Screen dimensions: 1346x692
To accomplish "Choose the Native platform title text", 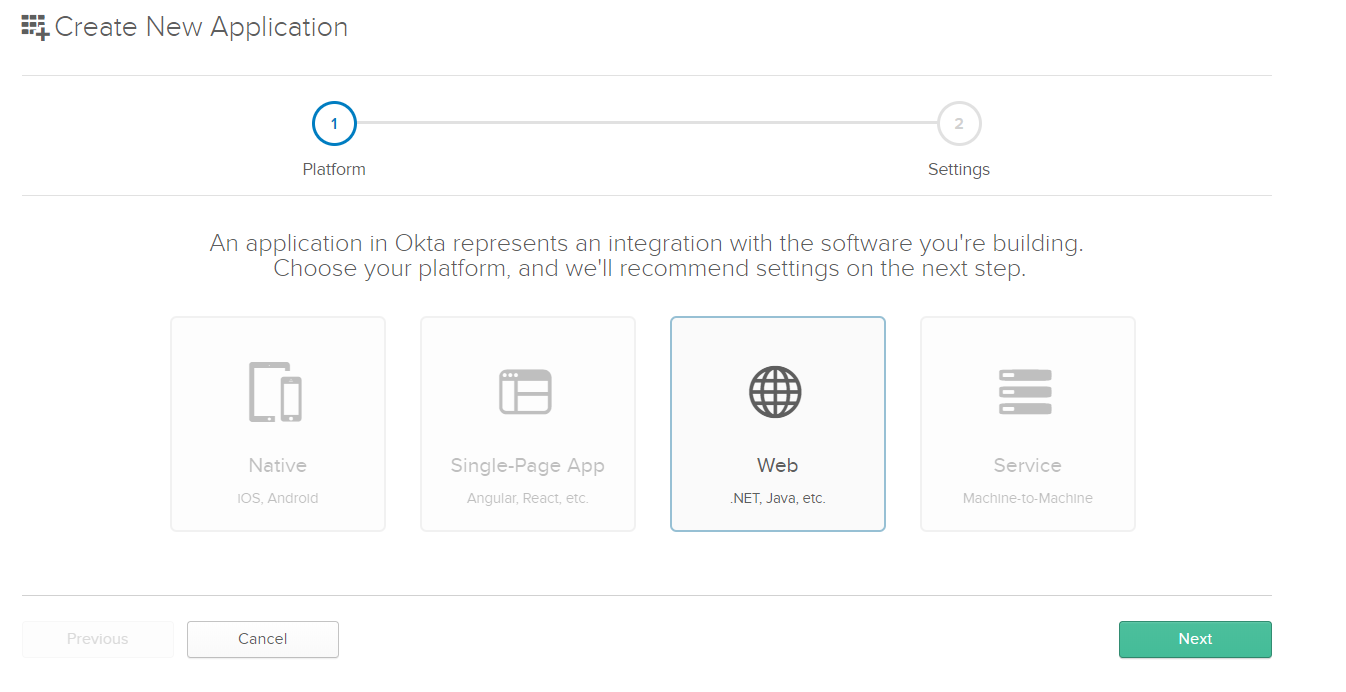I will coord(278,465).
